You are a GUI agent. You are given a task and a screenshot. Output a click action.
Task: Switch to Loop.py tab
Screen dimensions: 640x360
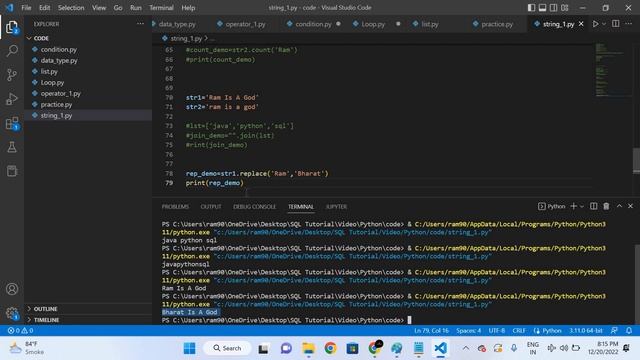(x=373, y=24)
